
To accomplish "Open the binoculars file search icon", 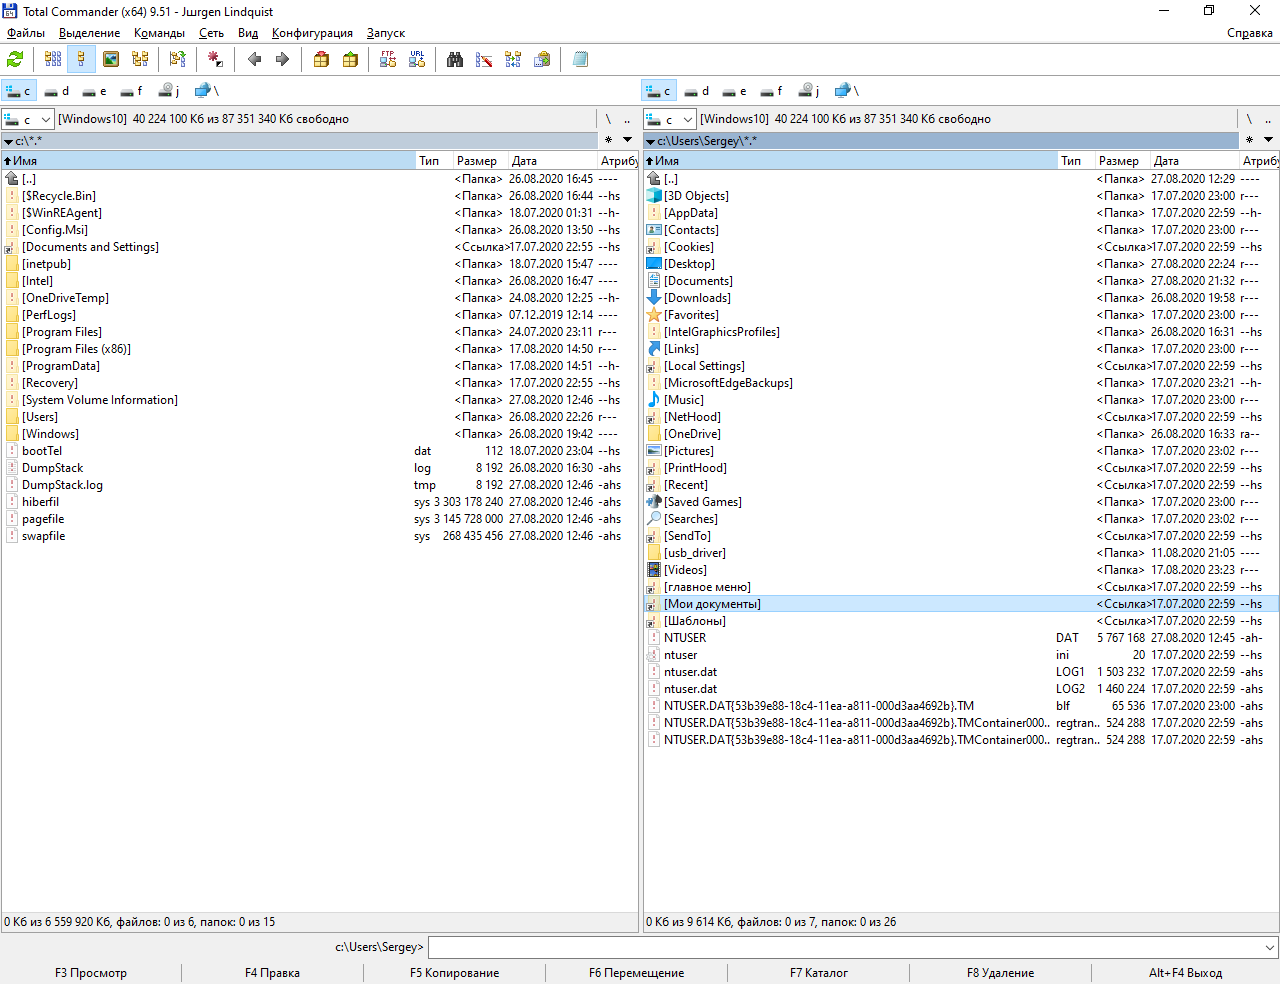I will [x=455, y=59].
